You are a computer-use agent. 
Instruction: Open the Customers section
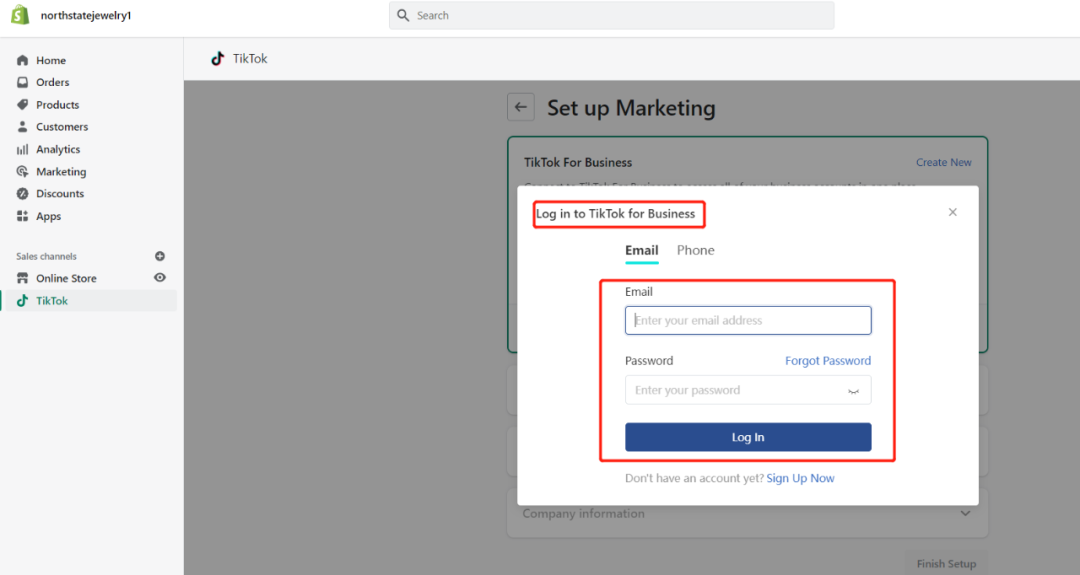click(x=62, y=127)
